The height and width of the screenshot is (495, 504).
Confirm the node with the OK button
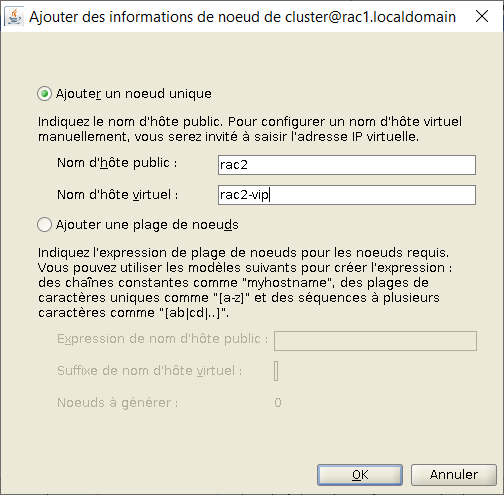360,475
